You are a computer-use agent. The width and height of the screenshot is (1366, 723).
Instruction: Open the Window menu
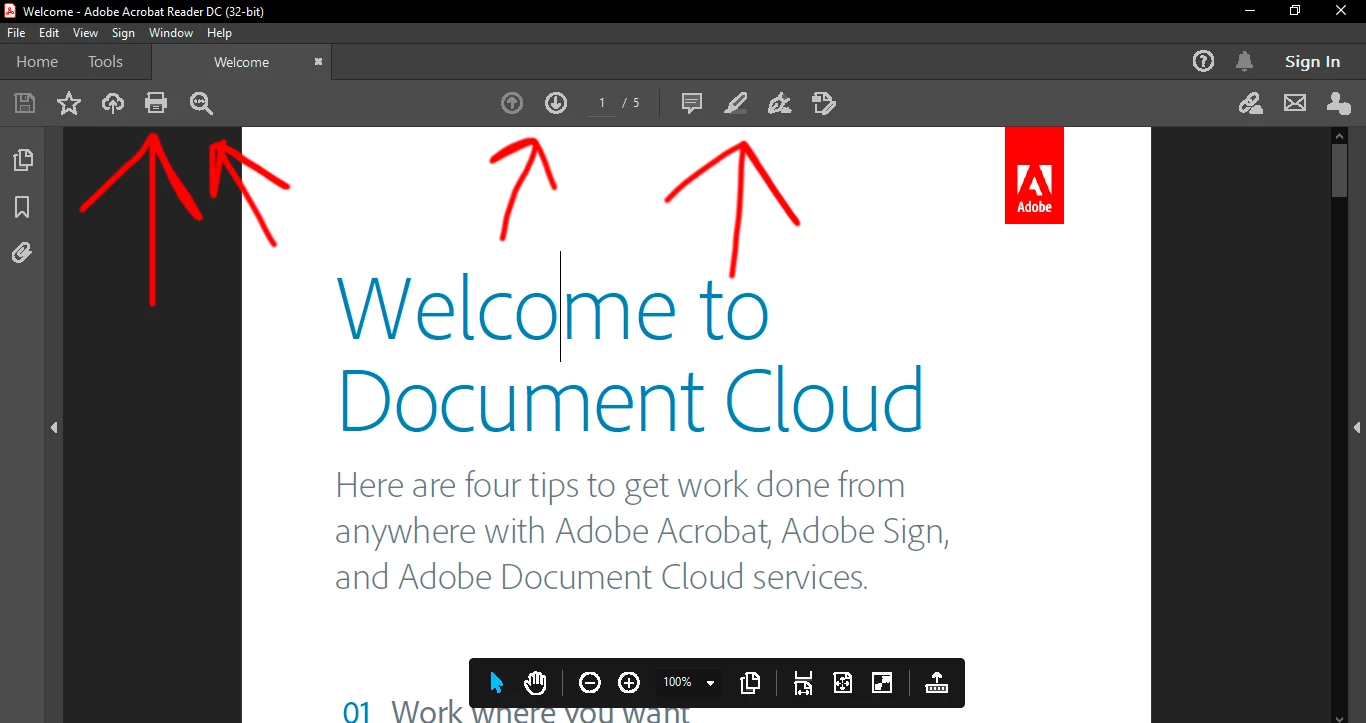(x=171, y=33)
